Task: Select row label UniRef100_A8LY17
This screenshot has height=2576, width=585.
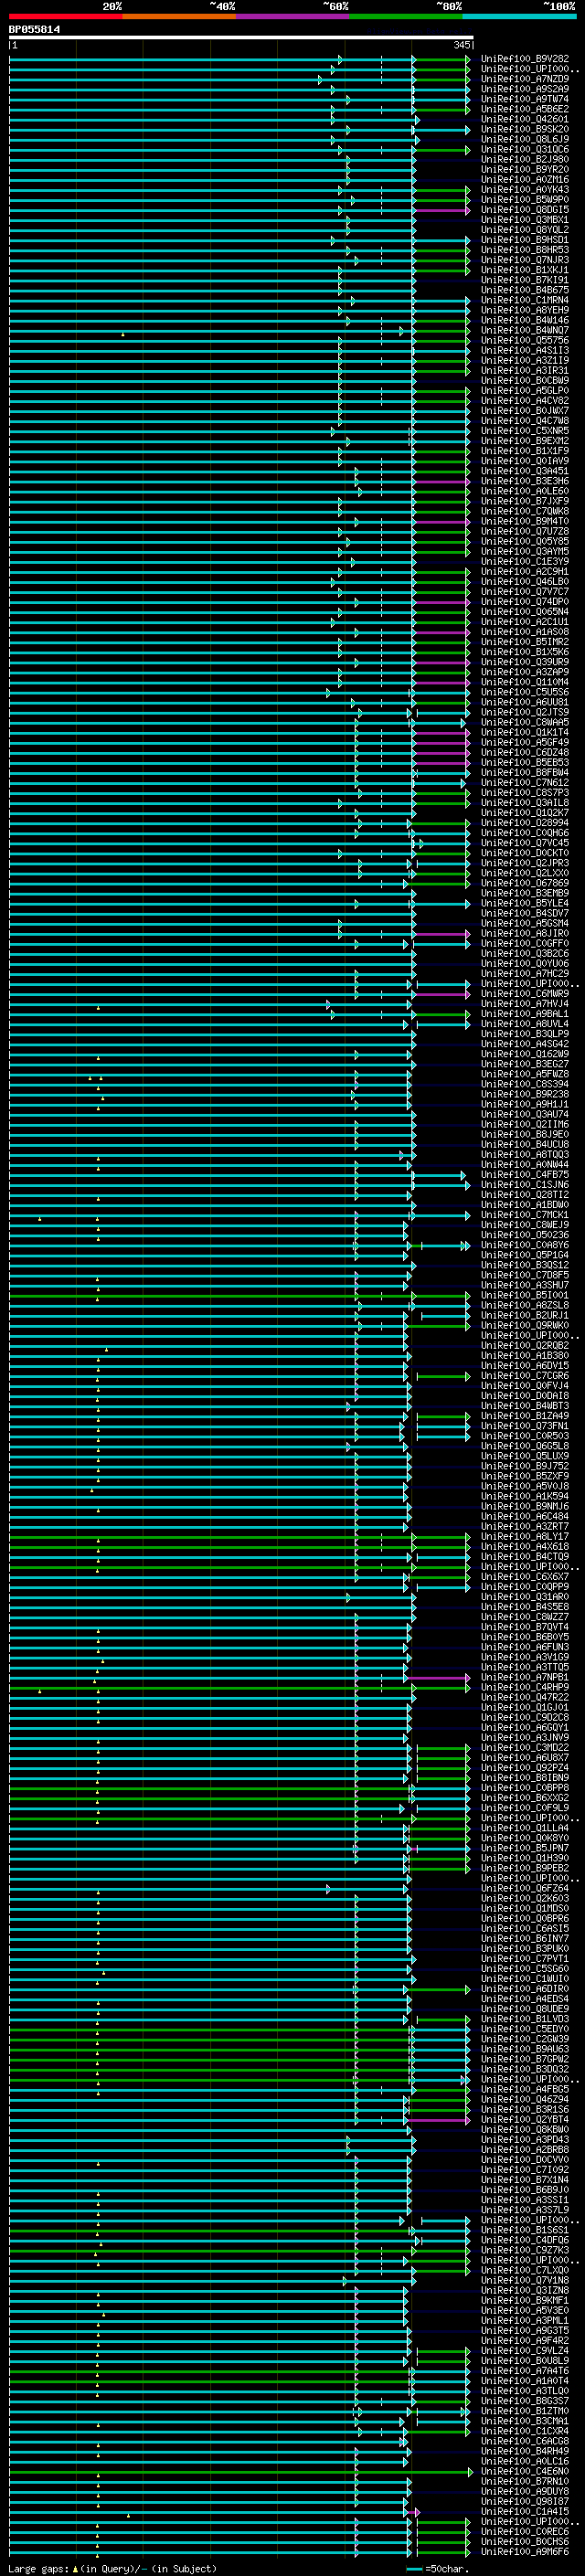Action: (525, 1536)
